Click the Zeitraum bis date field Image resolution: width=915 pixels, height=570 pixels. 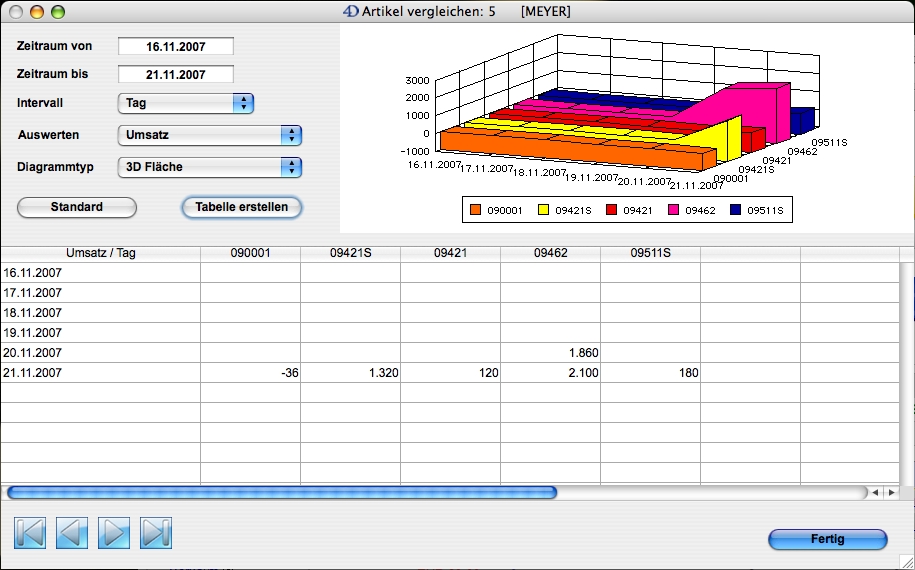[x=175, y=74]
